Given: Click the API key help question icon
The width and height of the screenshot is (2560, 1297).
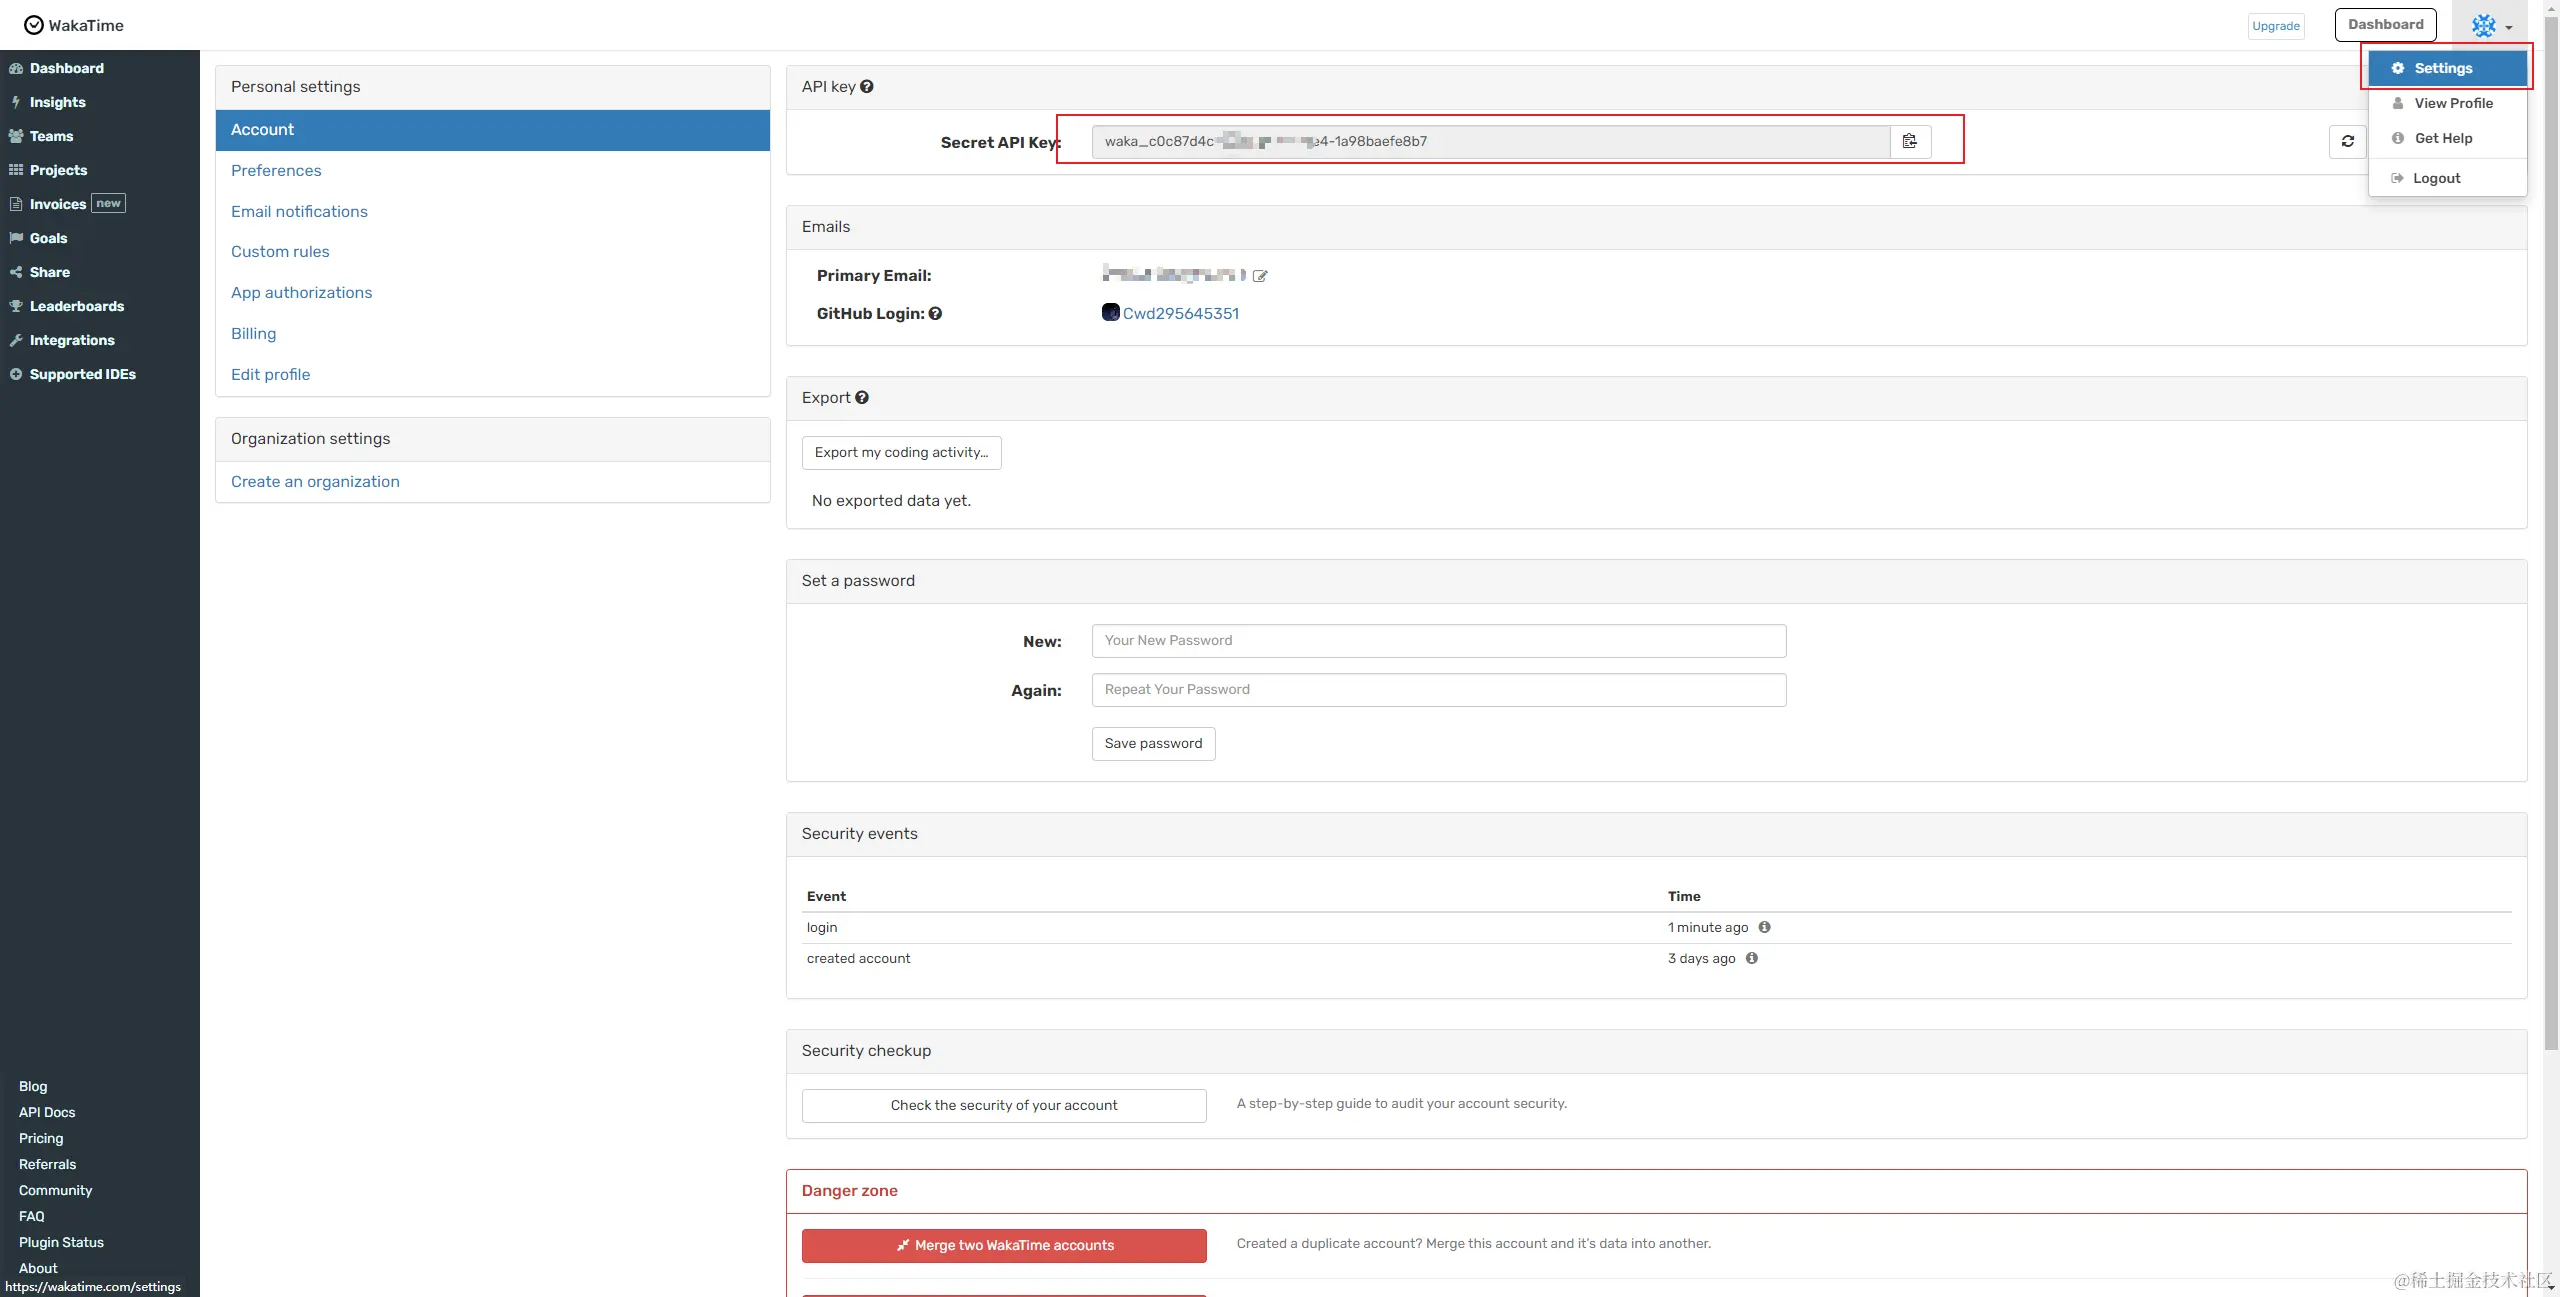Looking at the screenshot, I should tap(867, 87).
